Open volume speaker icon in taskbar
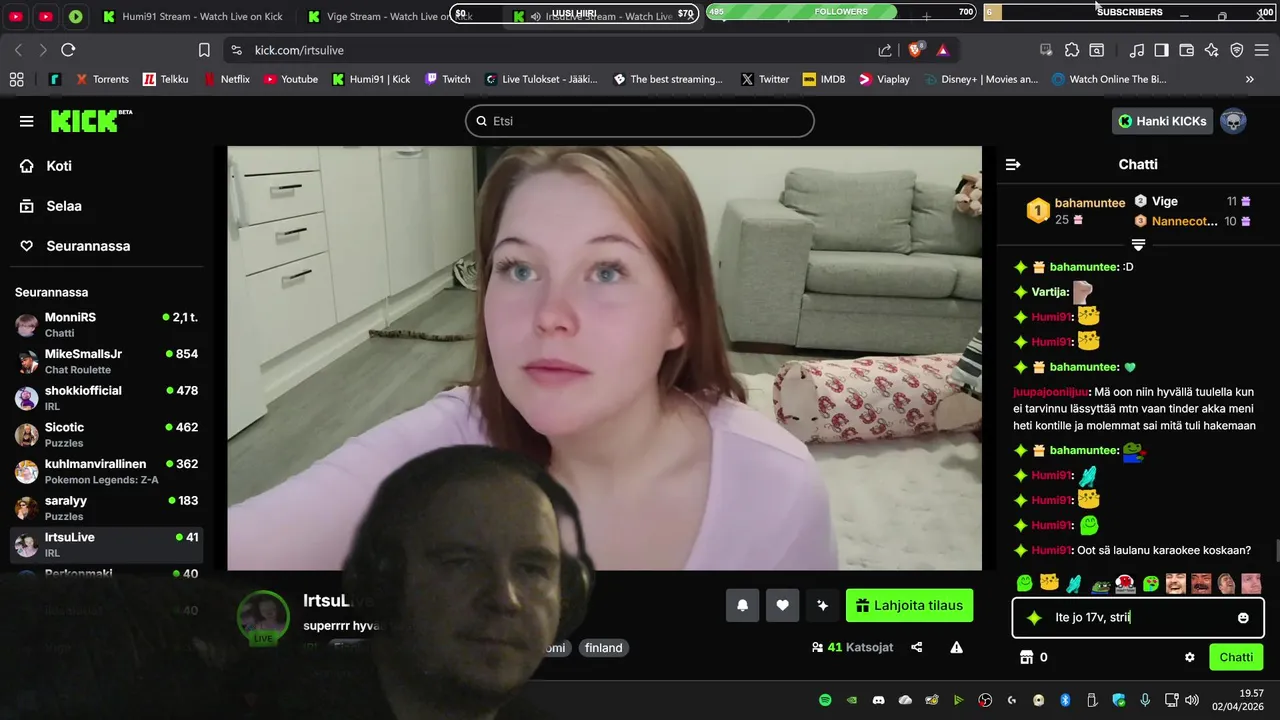The width and height of the screenshot is (1280, 720). pyautogui.click(x=1191, y=700)
